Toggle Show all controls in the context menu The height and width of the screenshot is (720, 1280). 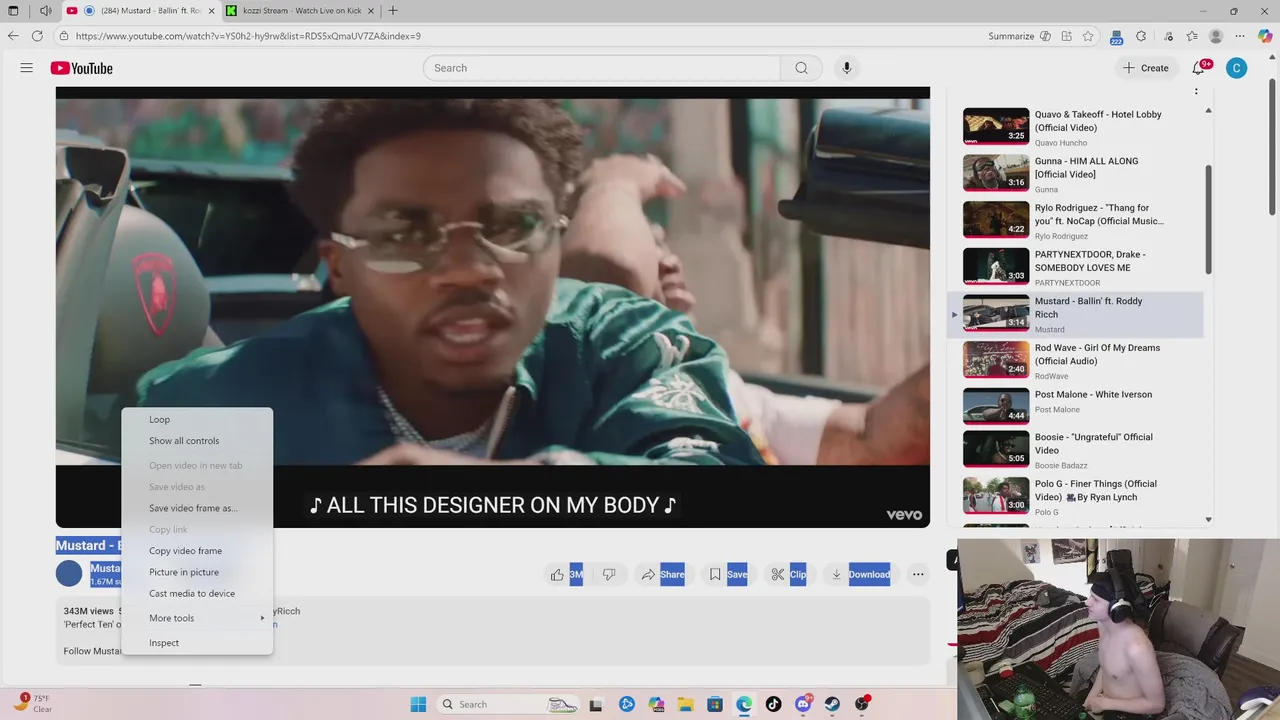tap(197, 441)
